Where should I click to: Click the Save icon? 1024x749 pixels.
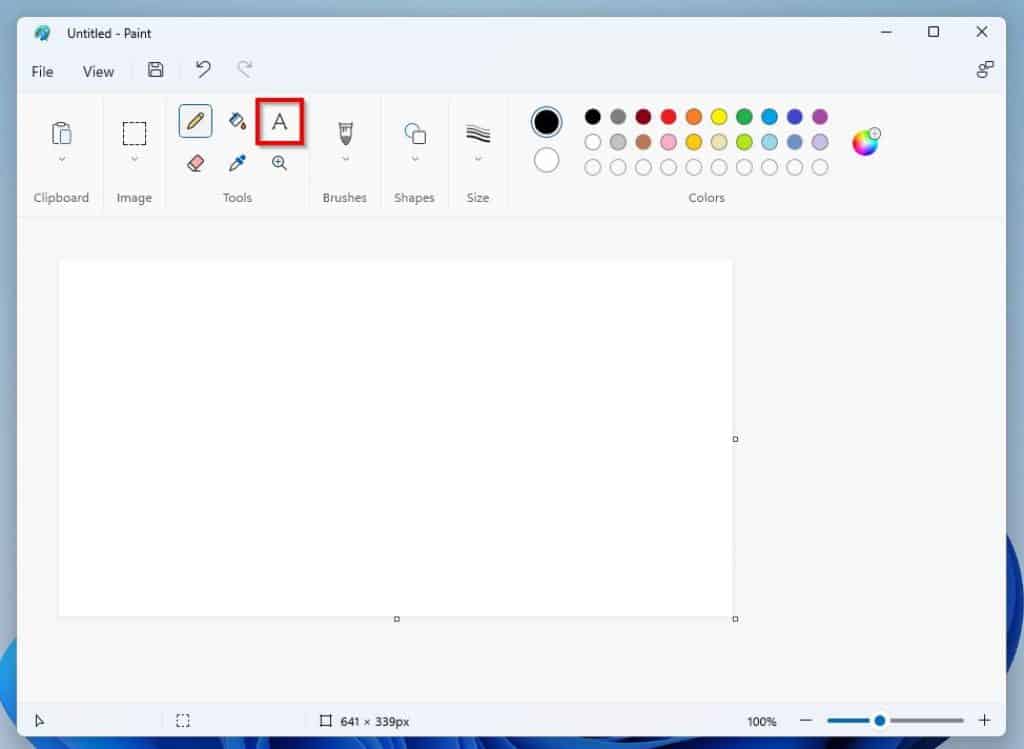[x=155, y=70]
